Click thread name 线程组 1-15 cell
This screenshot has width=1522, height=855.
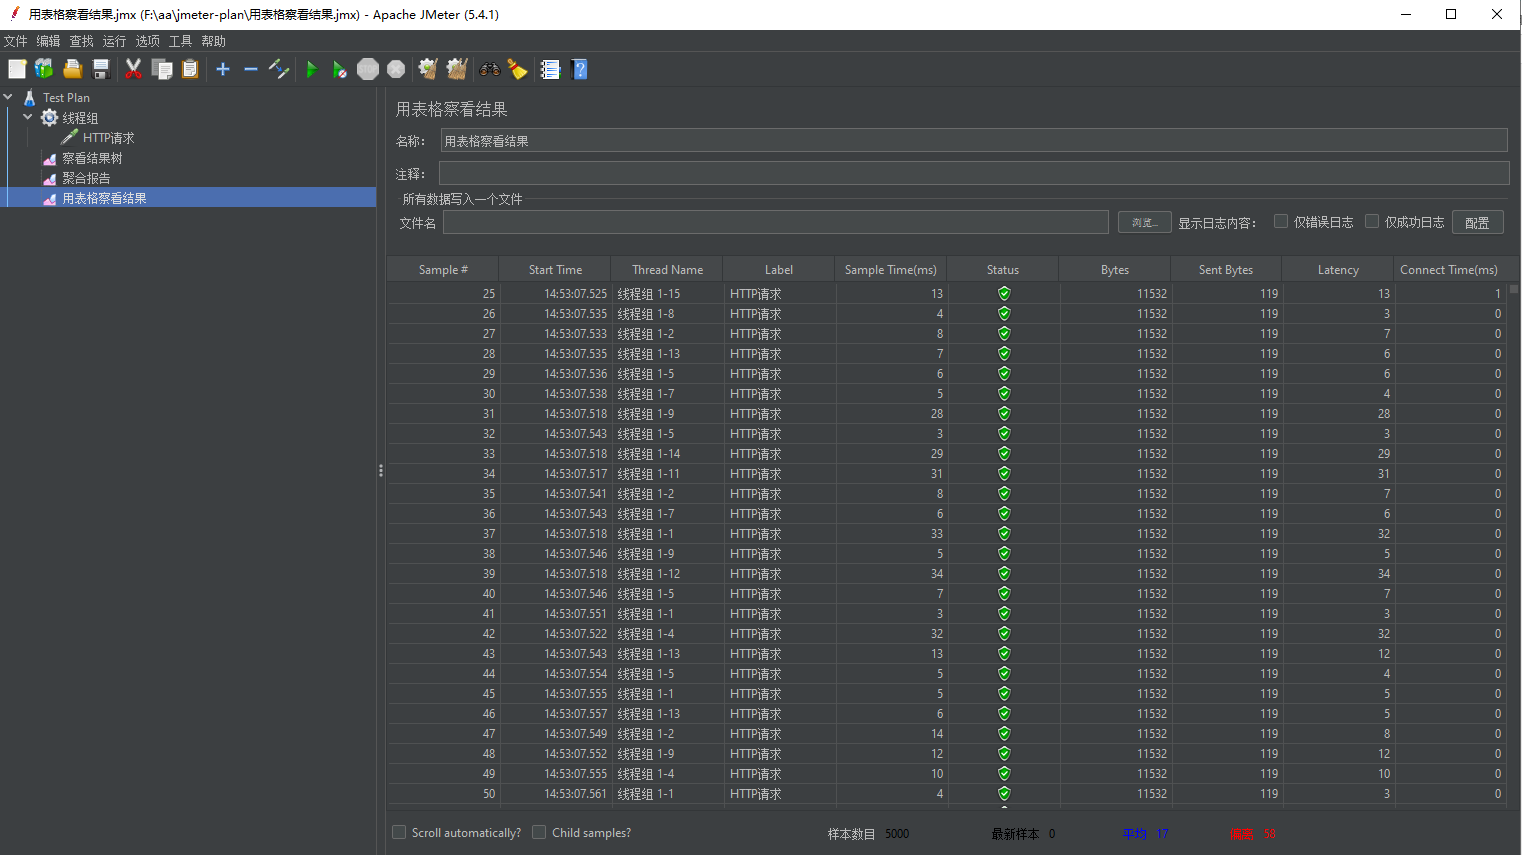666,293
